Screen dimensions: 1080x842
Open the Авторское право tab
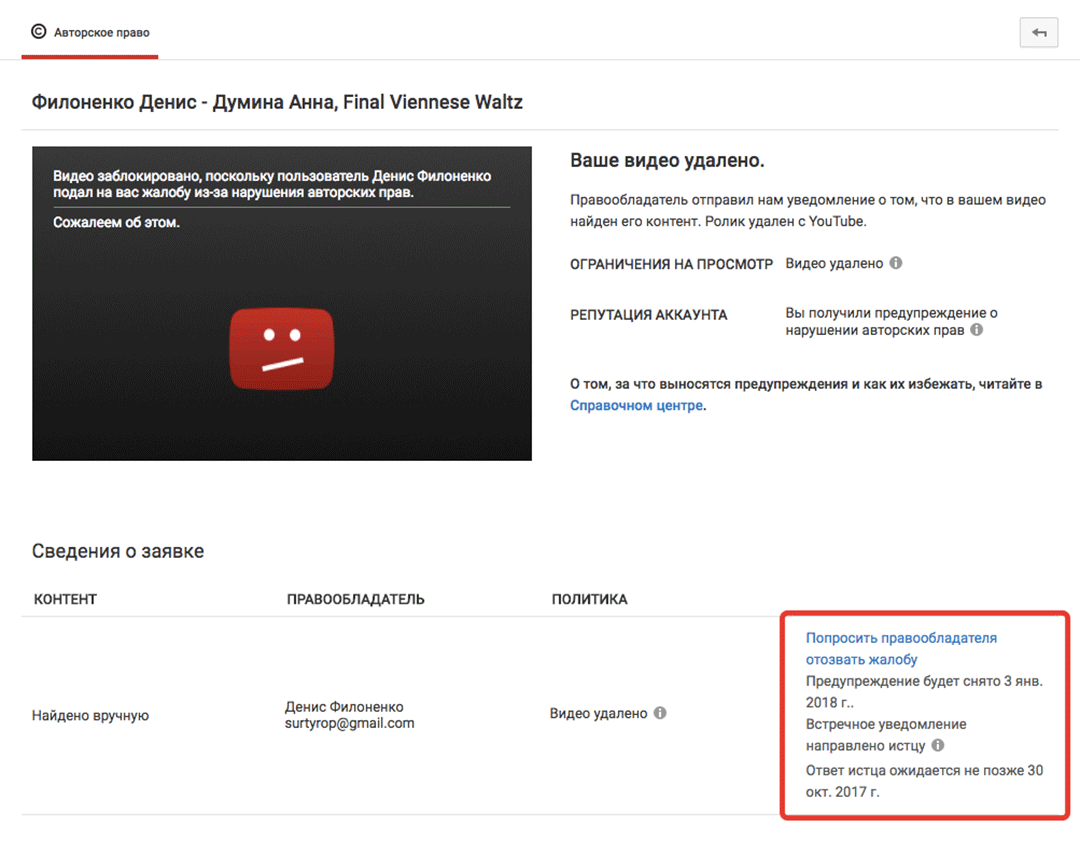[x=90, y=32]
